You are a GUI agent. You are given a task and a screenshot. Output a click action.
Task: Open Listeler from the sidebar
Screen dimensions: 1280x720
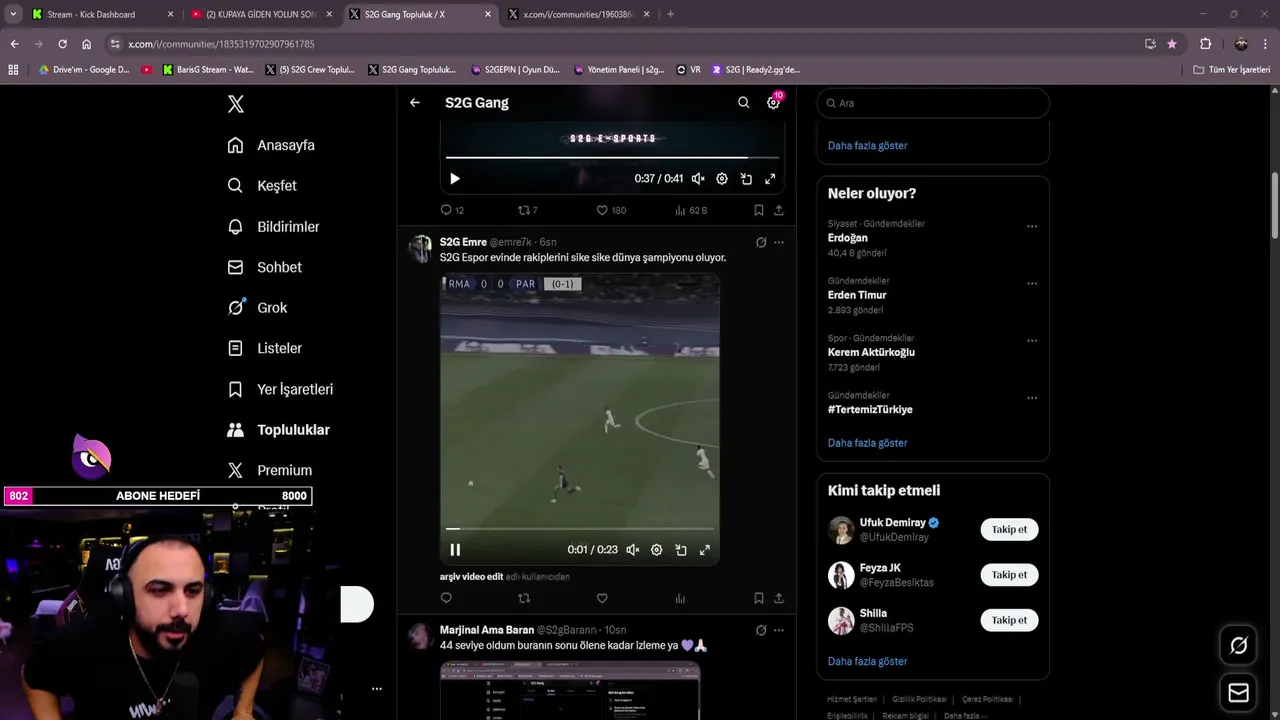(x=264, y=348)
